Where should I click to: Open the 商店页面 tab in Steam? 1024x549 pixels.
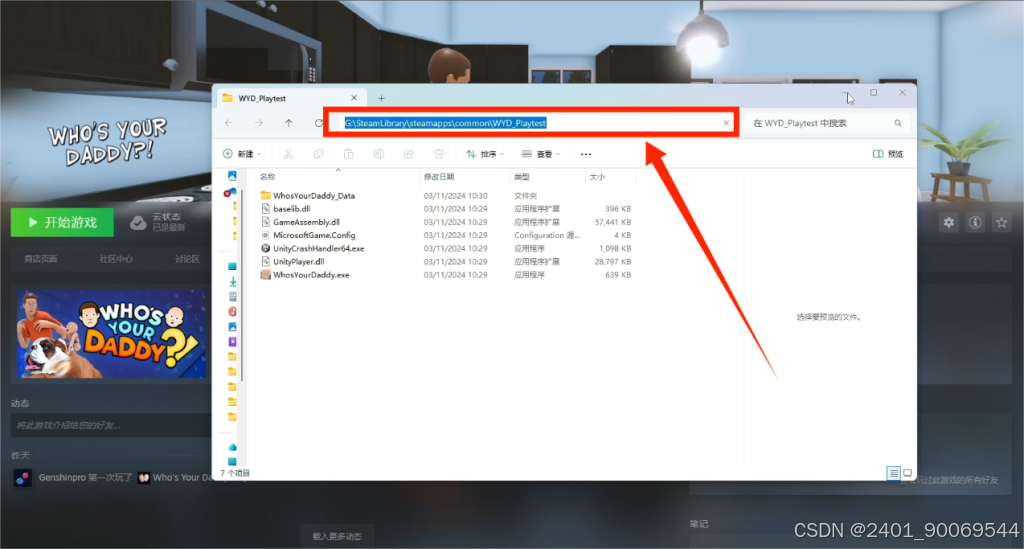click(40, 259)
